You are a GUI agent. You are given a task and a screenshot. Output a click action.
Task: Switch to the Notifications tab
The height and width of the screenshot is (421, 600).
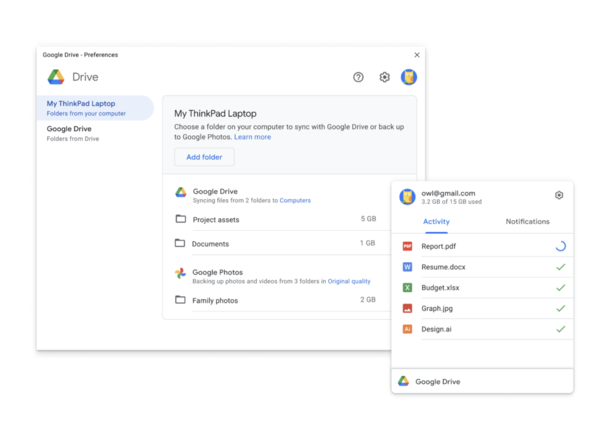[527, 222]
